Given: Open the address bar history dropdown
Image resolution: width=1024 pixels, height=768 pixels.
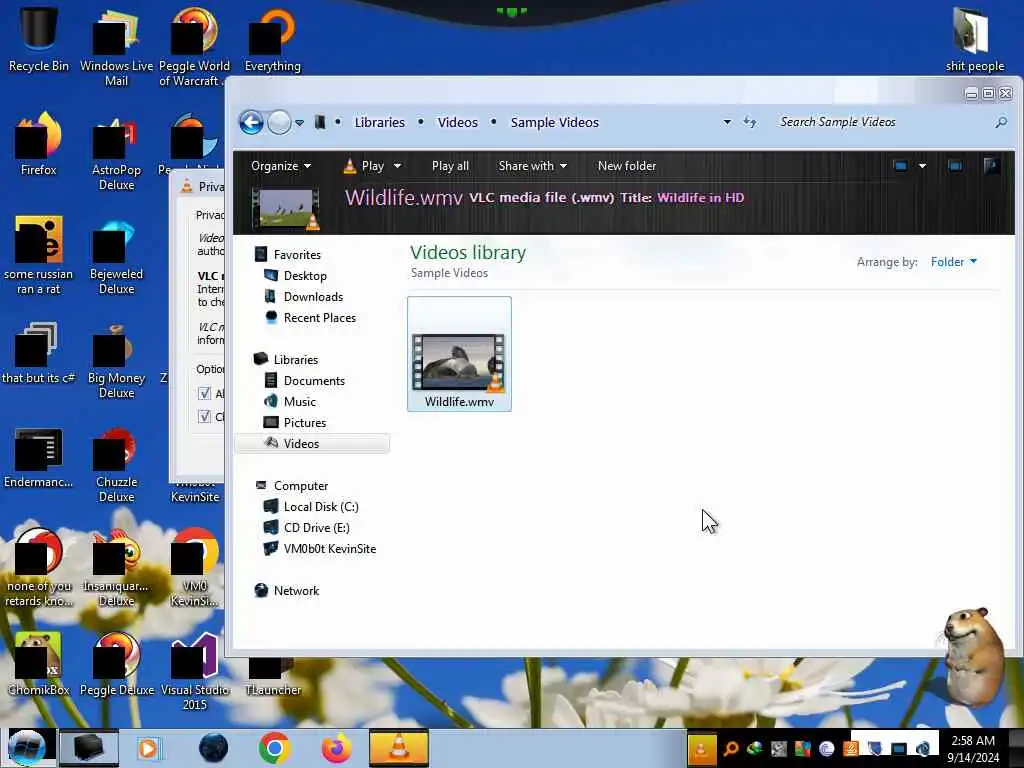Looking at the screenshot, I should pos(727,122).
